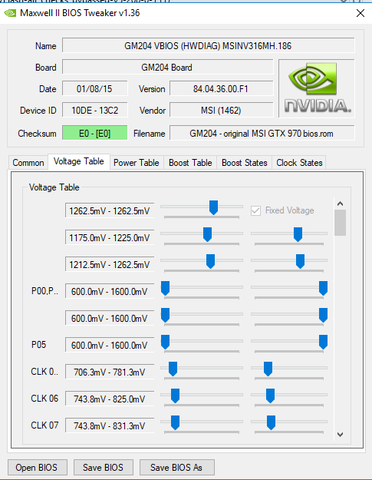Click max slider of CLK 07 row
This screenshot has width=372, height=480.
coord(271,423)
